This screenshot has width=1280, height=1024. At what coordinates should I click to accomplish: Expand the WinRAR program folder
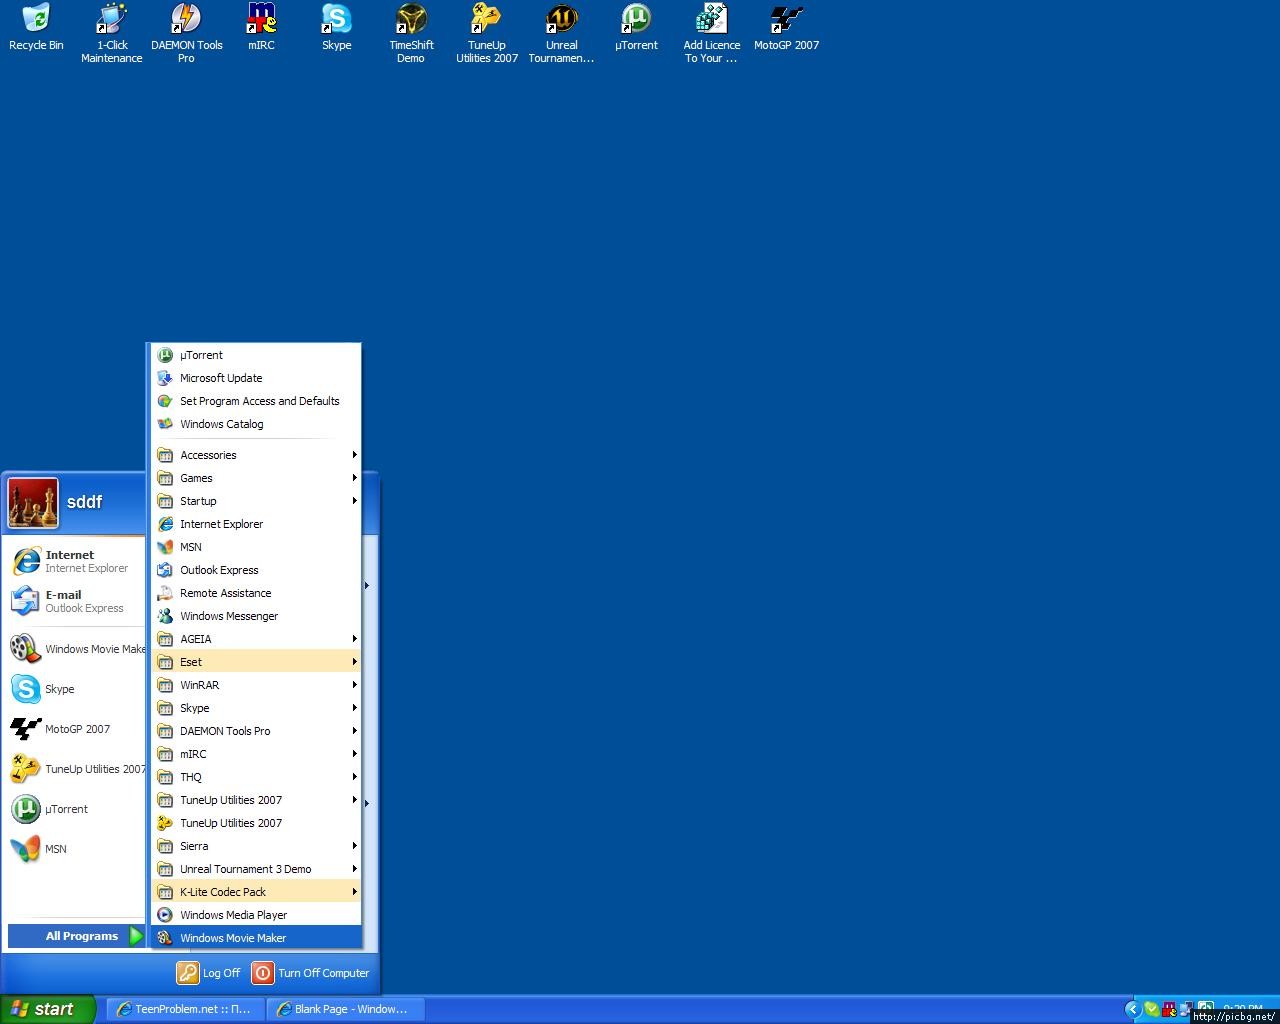(256, 685)
